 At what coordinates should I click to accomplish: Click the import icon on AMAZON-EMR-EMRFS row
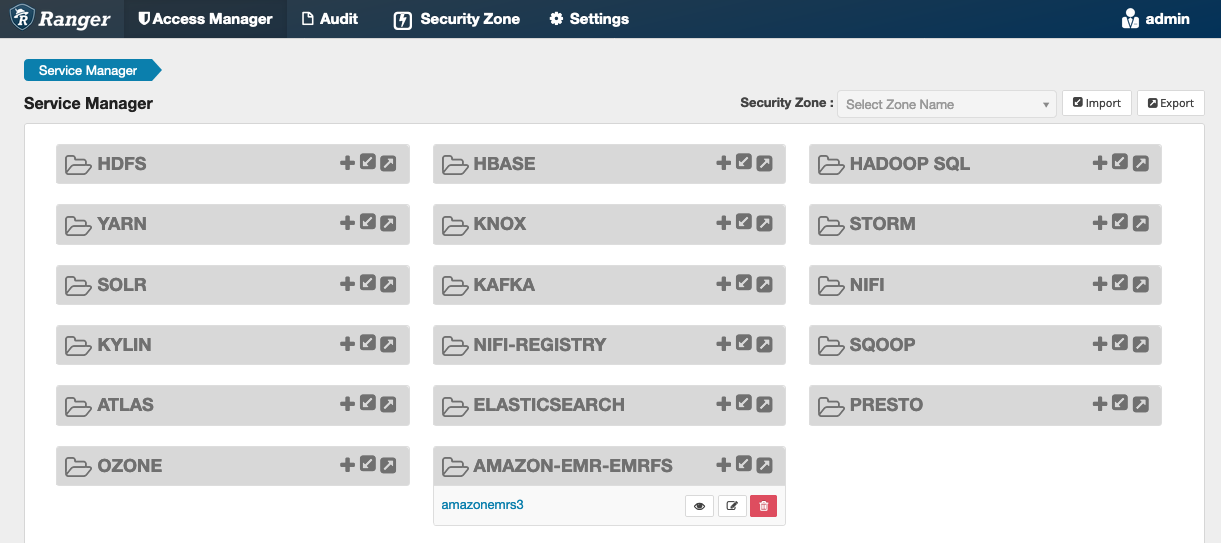point(743,465)
